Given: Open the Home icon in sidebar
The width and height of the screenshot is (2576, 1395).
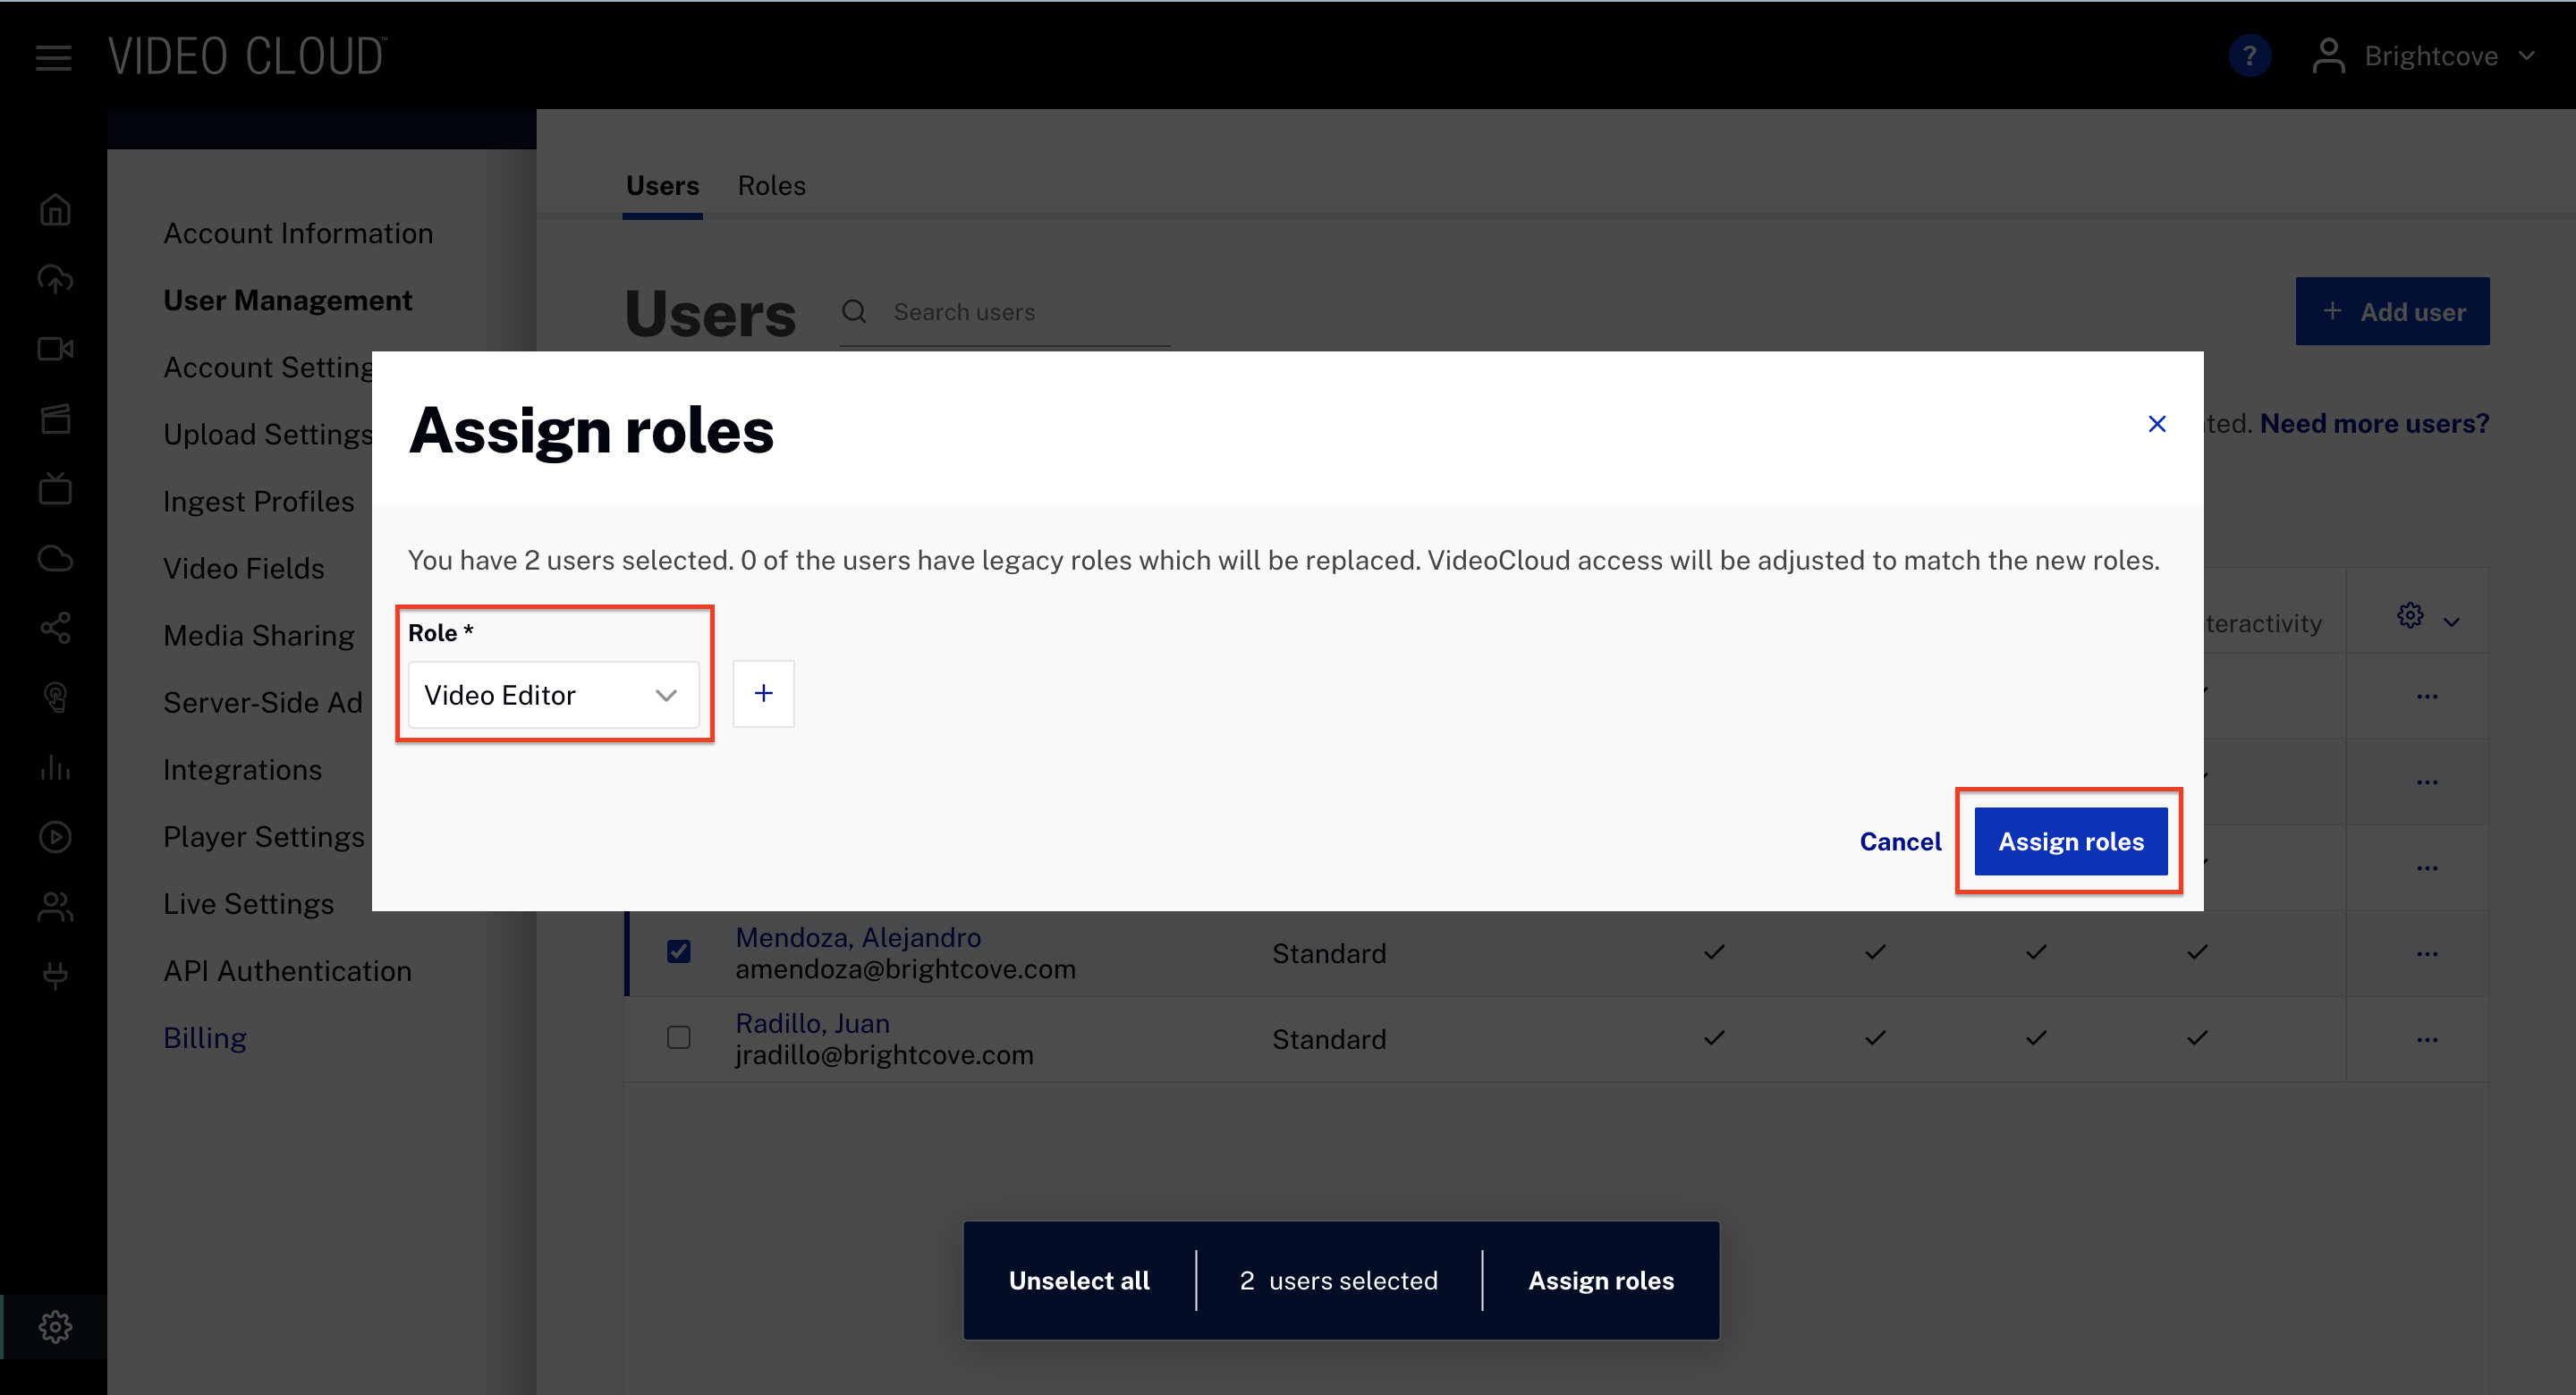Looking at the screenshot, I should [55, 209].
